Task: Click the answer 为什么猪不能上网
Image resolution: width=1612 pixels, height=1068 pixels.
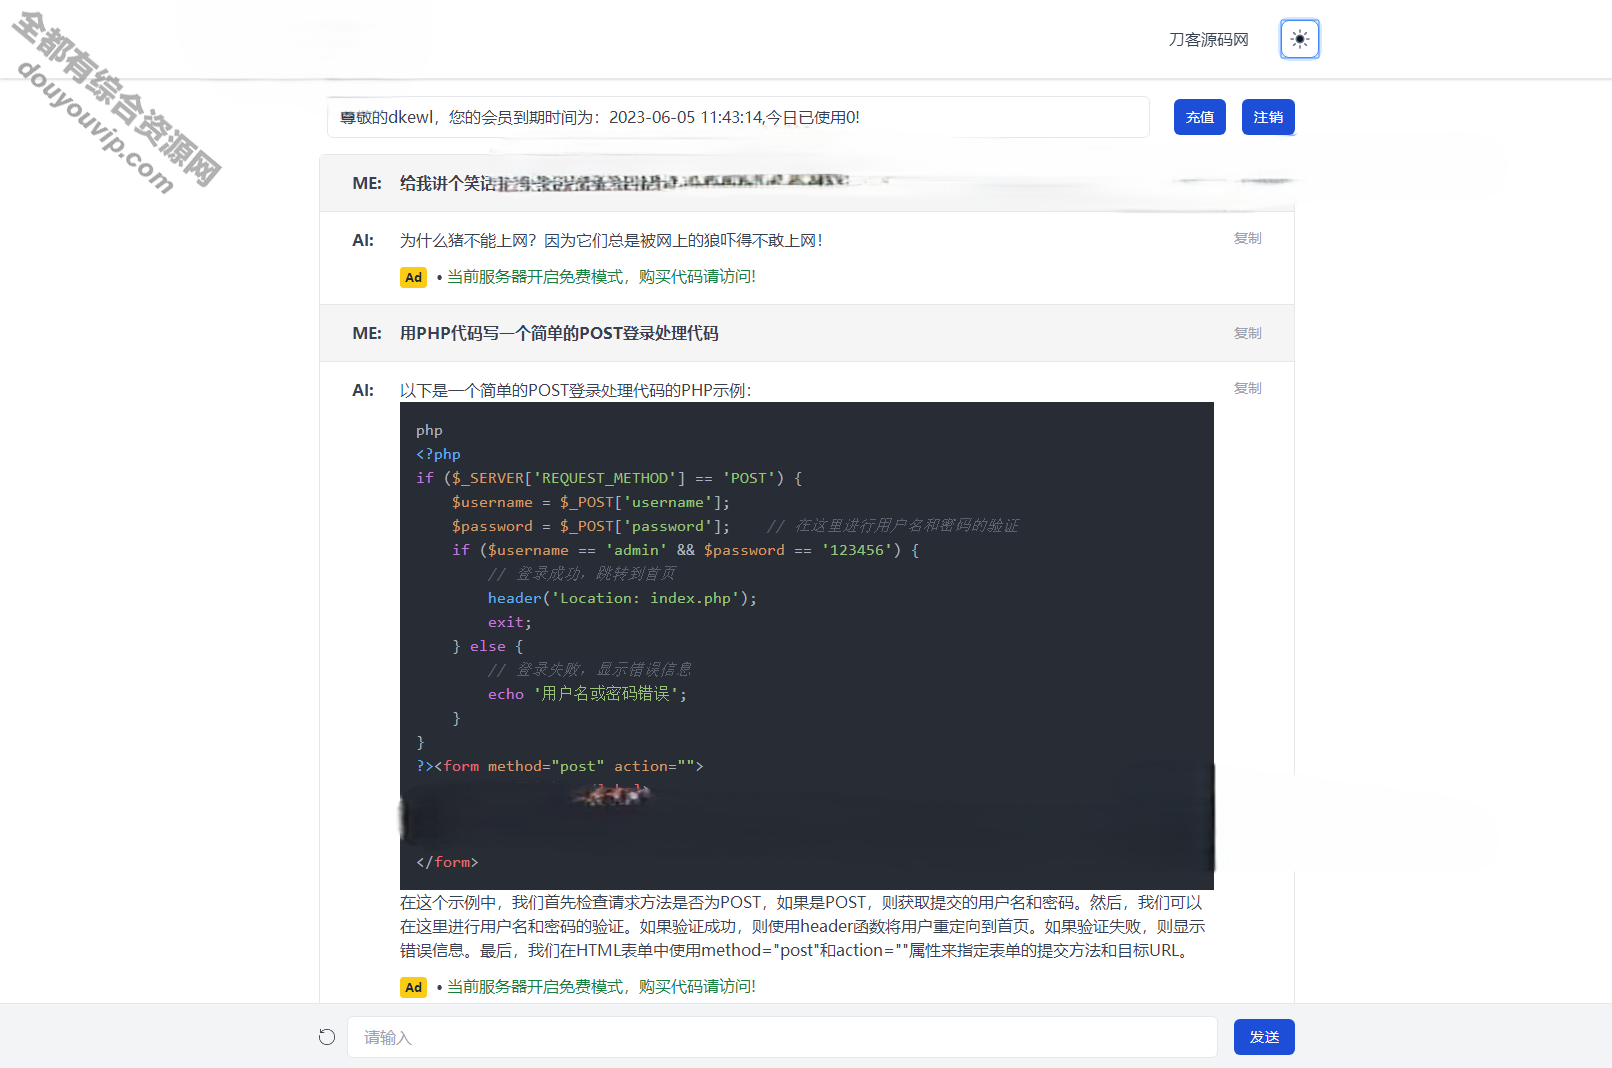Action: tap(611, 240)
